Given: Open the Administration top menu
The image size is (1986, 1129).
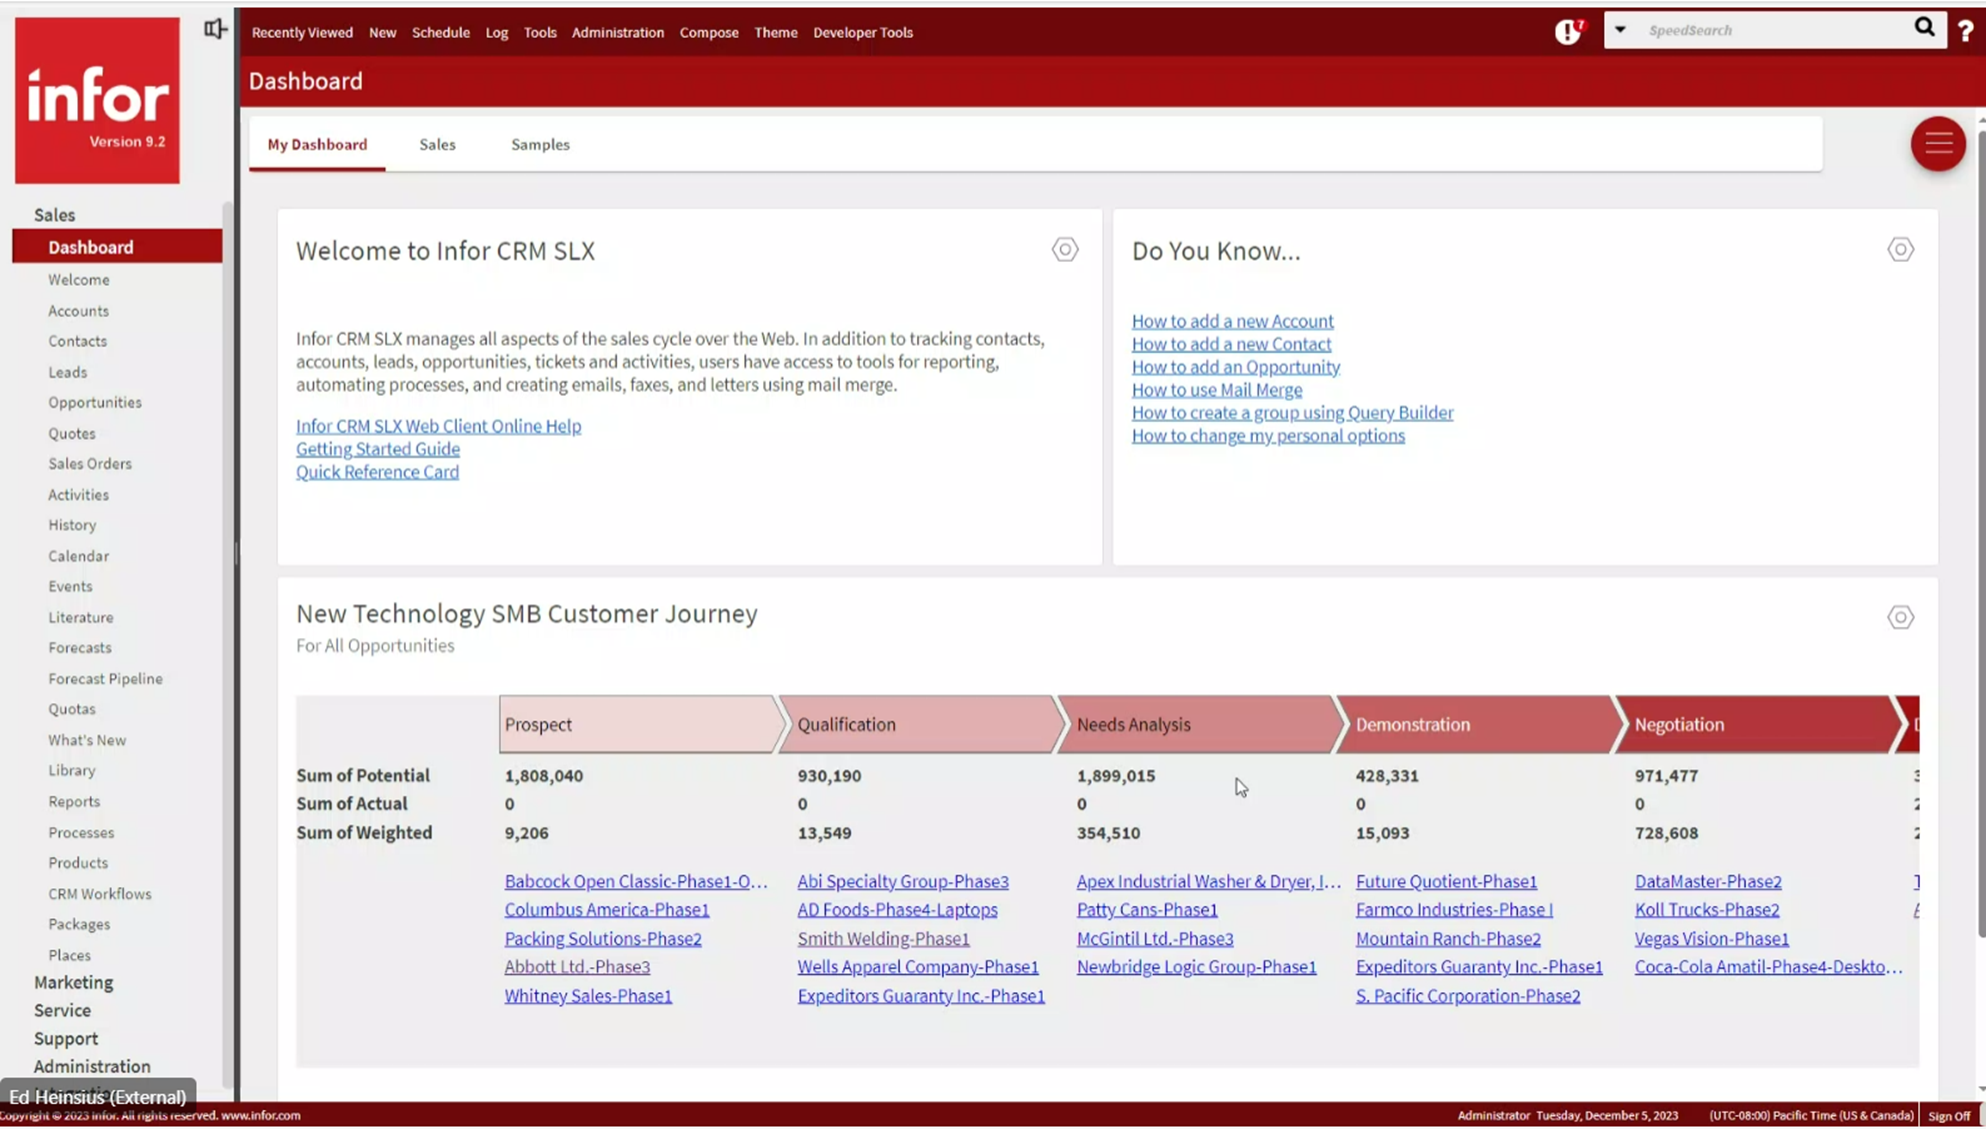Looking at the screenshot, I should [x=617, y=32].
